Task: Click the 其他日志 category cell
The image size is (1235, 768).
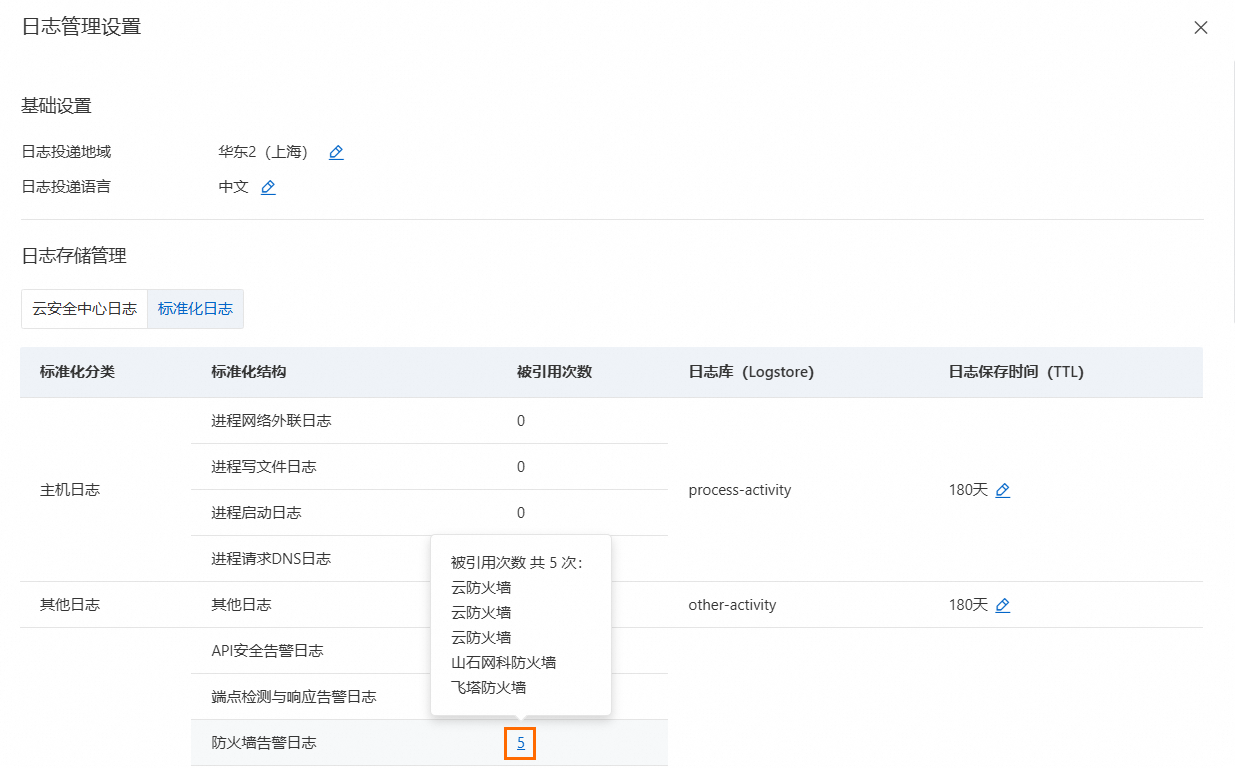Action: (x=70, y=605)
